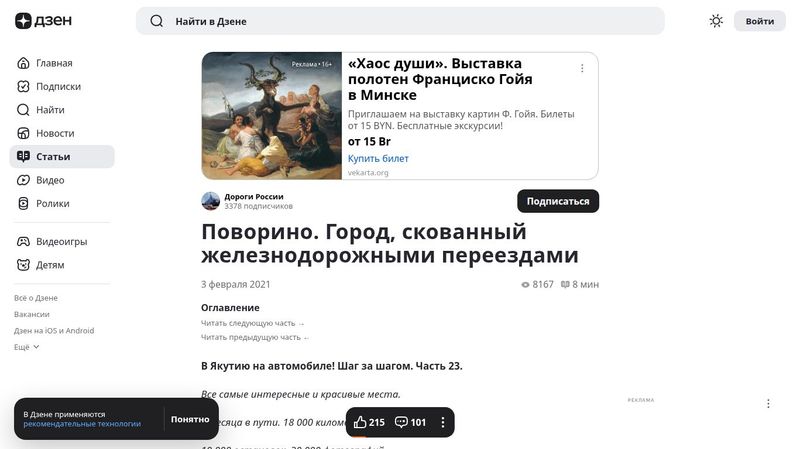Open the Новости sidebar icon
The height and width of the screenshot is (449, 800).
click(23, 133)
